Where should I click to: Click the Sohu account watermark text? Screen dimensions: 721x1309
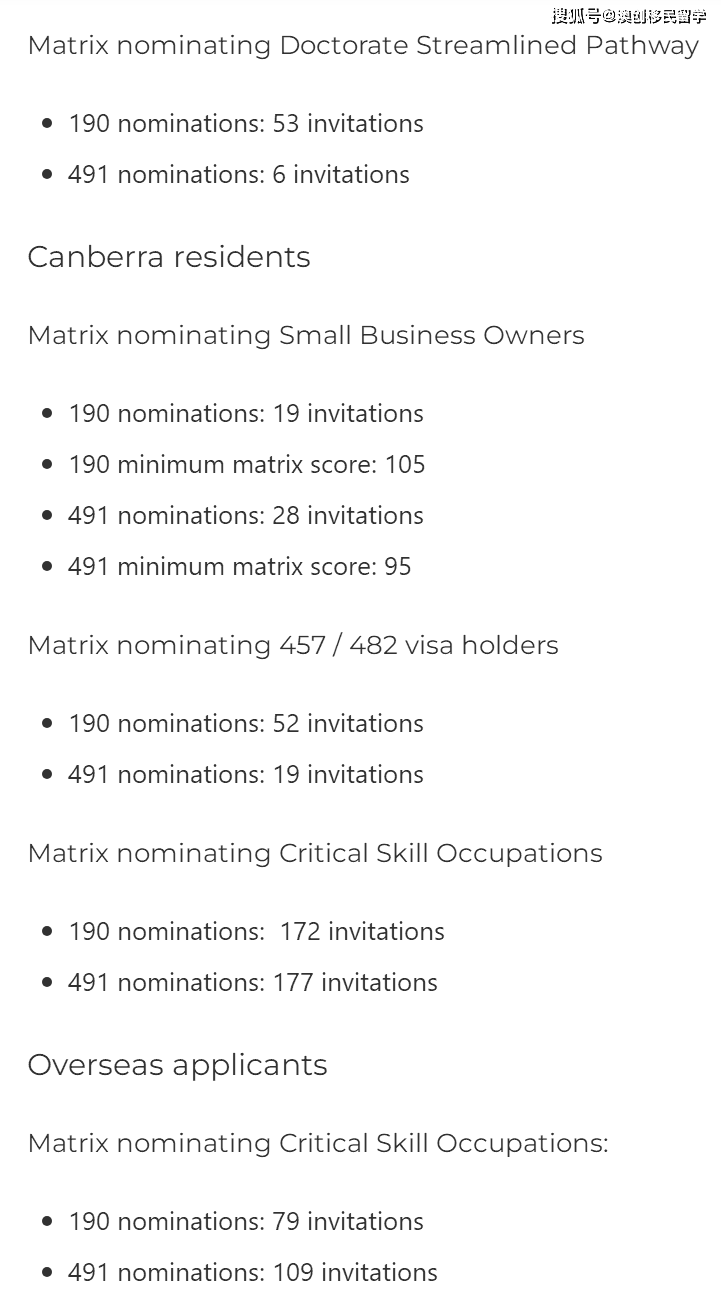click(629, 16)
